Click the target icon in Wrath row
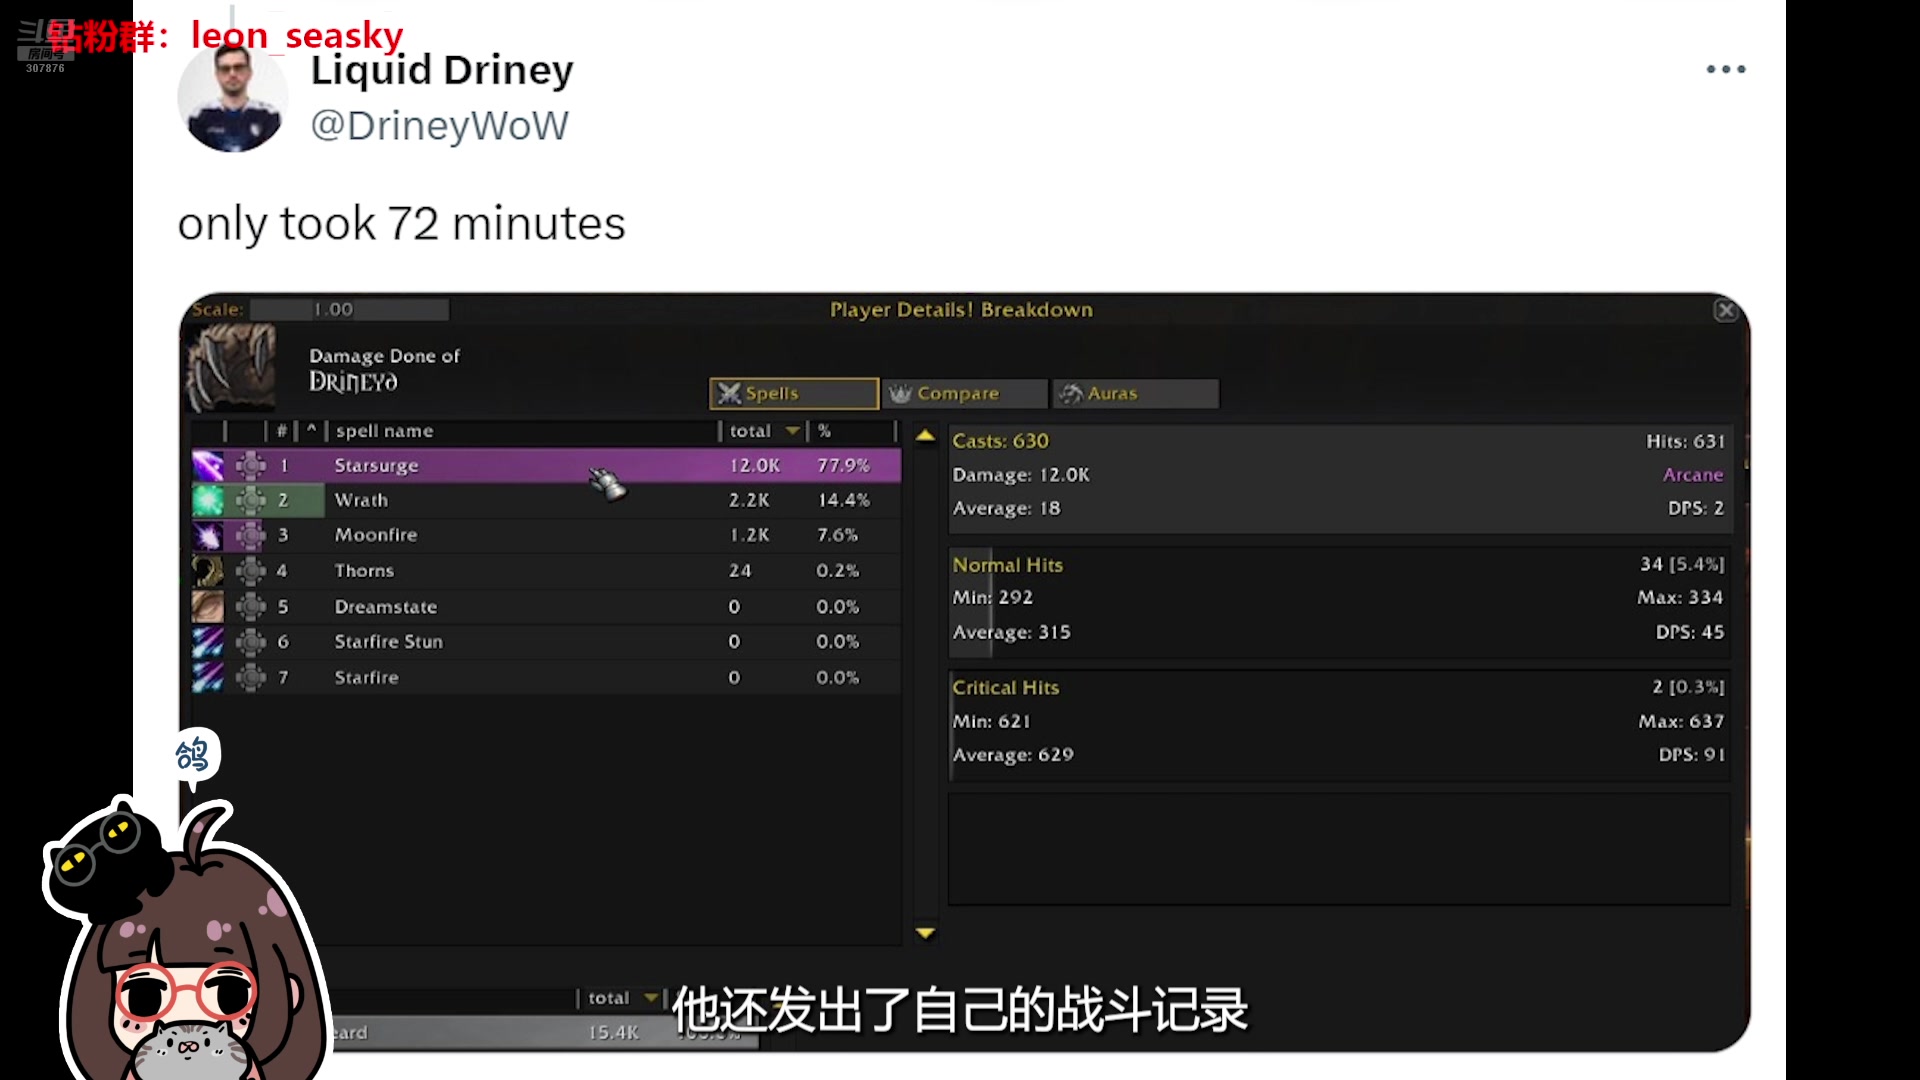This screenshot has width=1920, height=1080. tap(250, 501)
